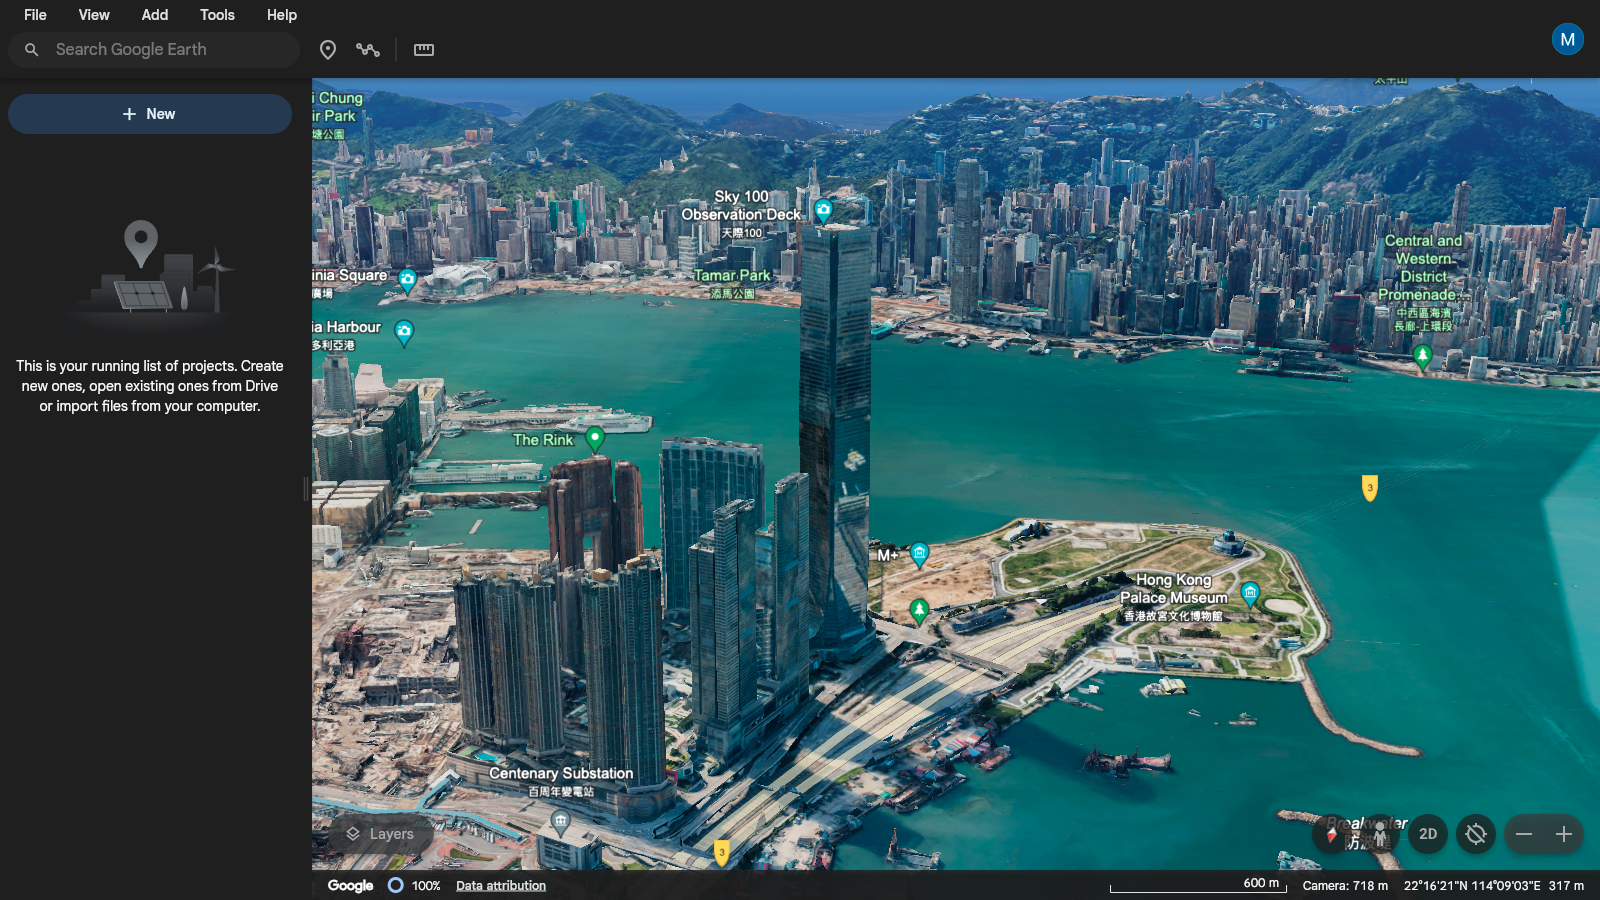
Task: Click the zoom in plus button
Action: point(1564,834)
